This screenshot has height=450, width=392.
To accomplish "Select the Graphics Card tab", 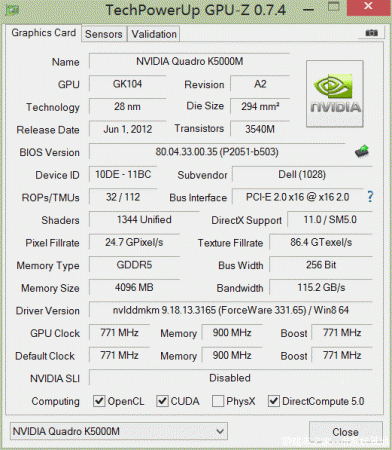I will (44, 33).
